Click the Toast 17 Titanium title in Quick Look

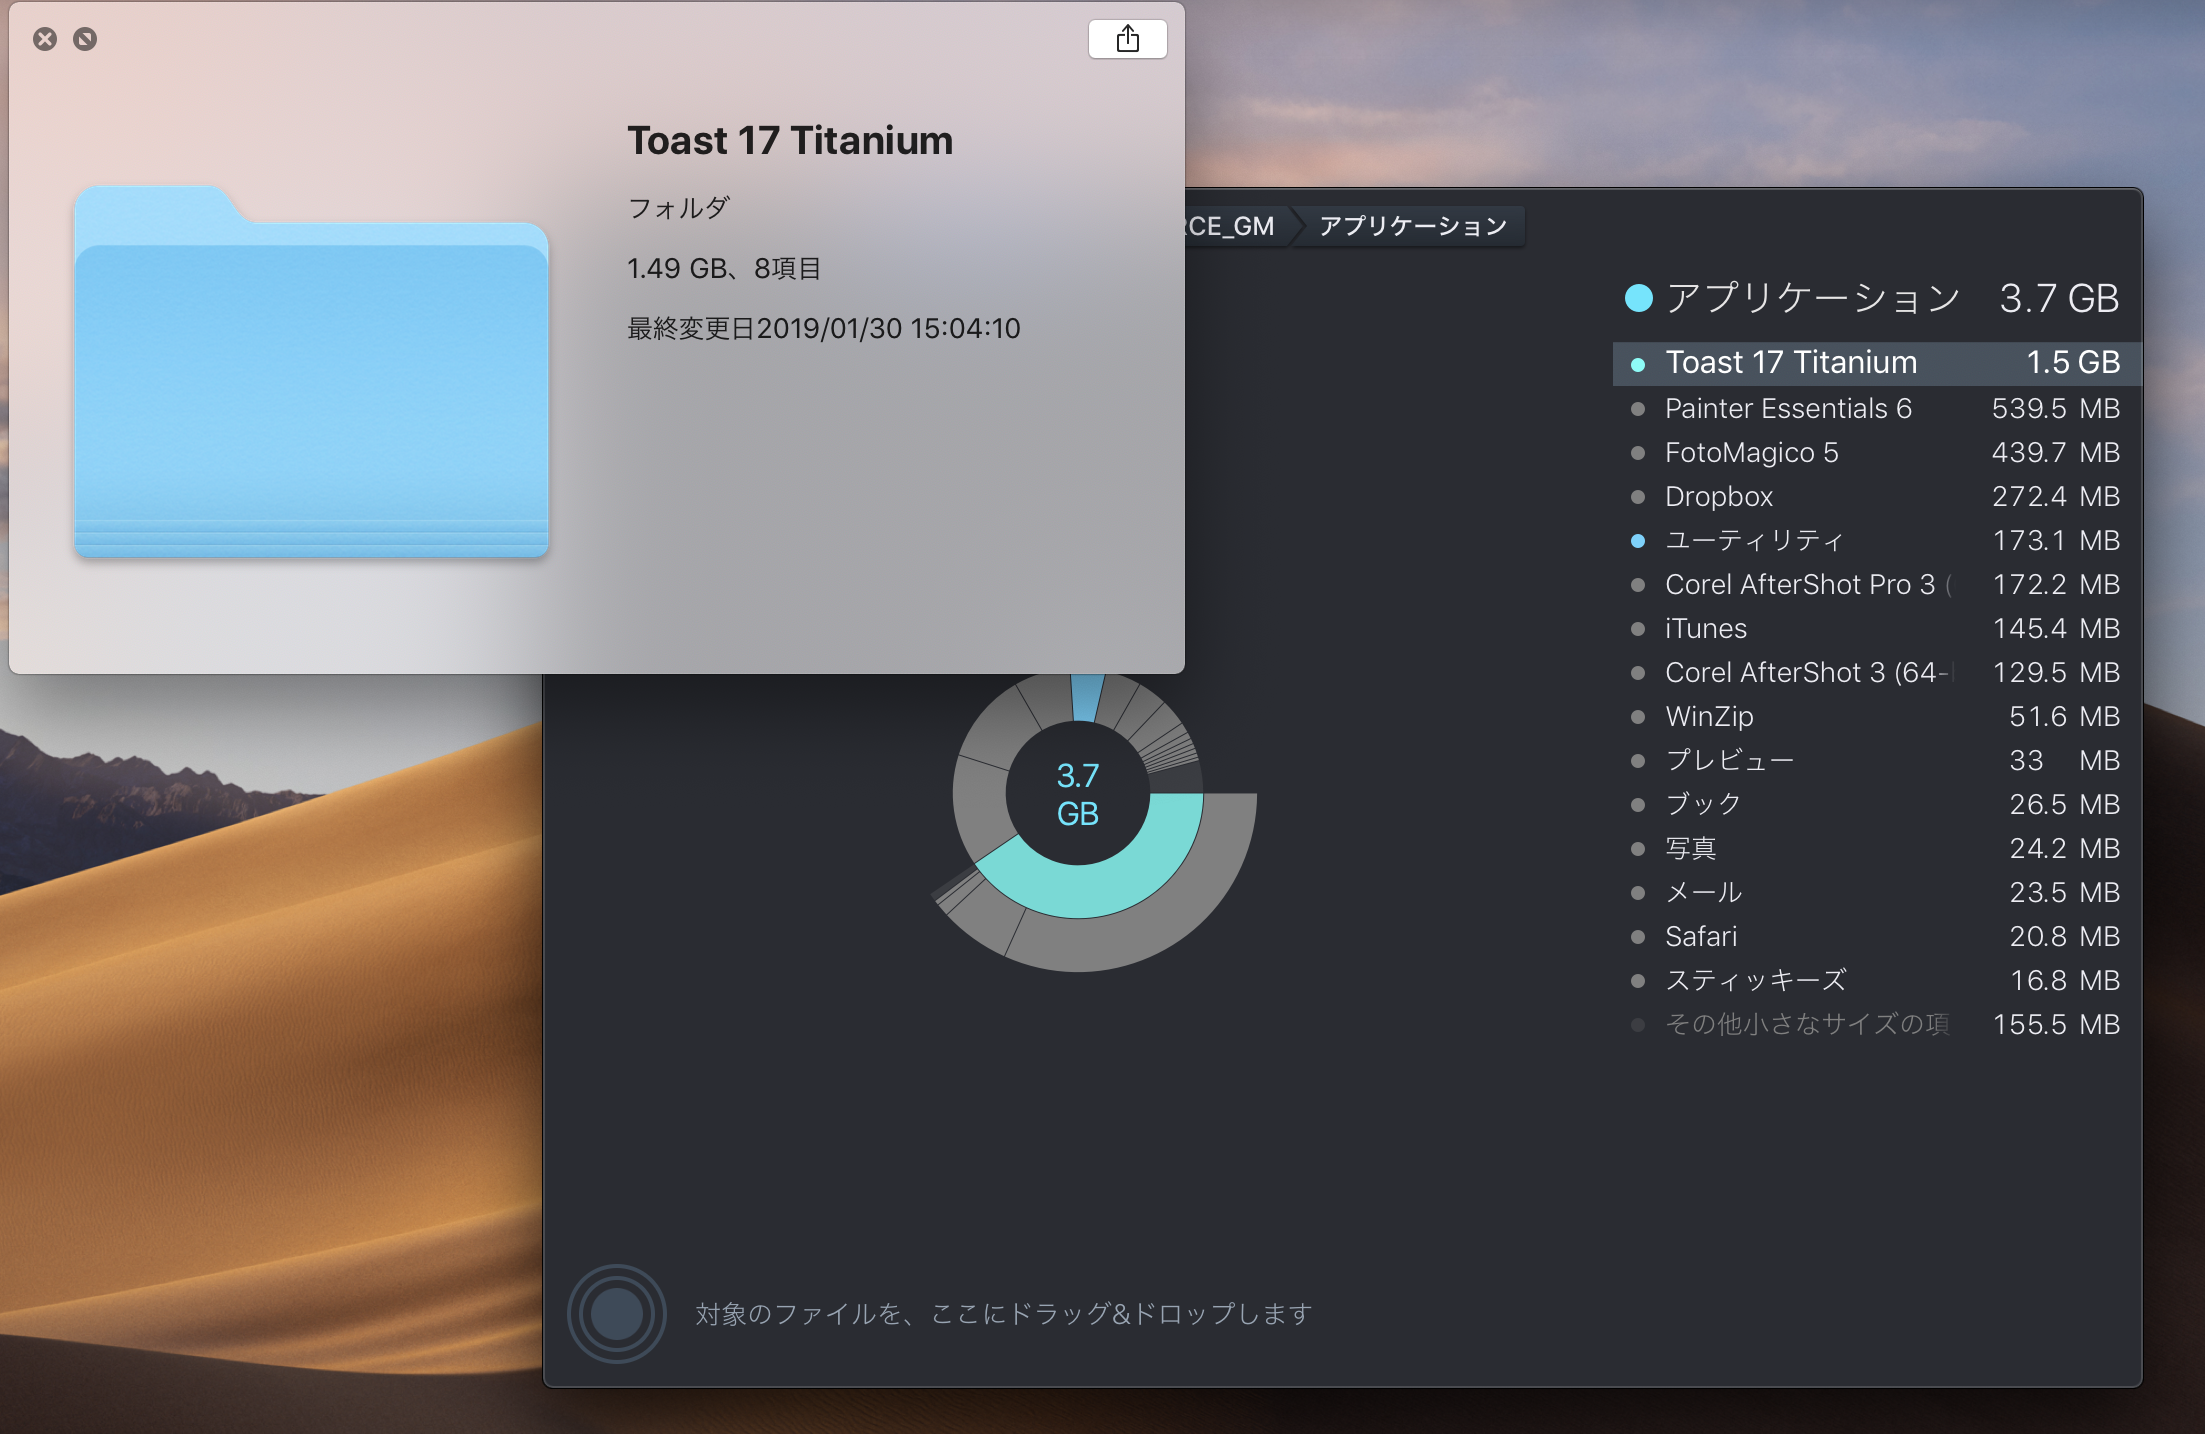pyautogui.click(x=790, y=140)
